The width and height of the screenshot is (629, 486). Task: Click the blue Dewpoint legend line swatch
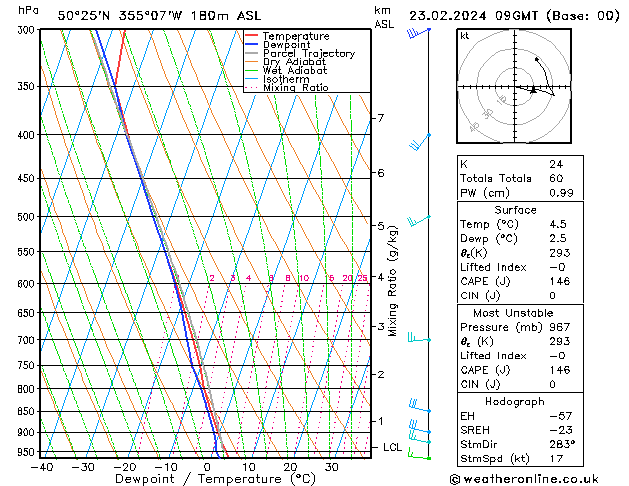tap(252, 44)
